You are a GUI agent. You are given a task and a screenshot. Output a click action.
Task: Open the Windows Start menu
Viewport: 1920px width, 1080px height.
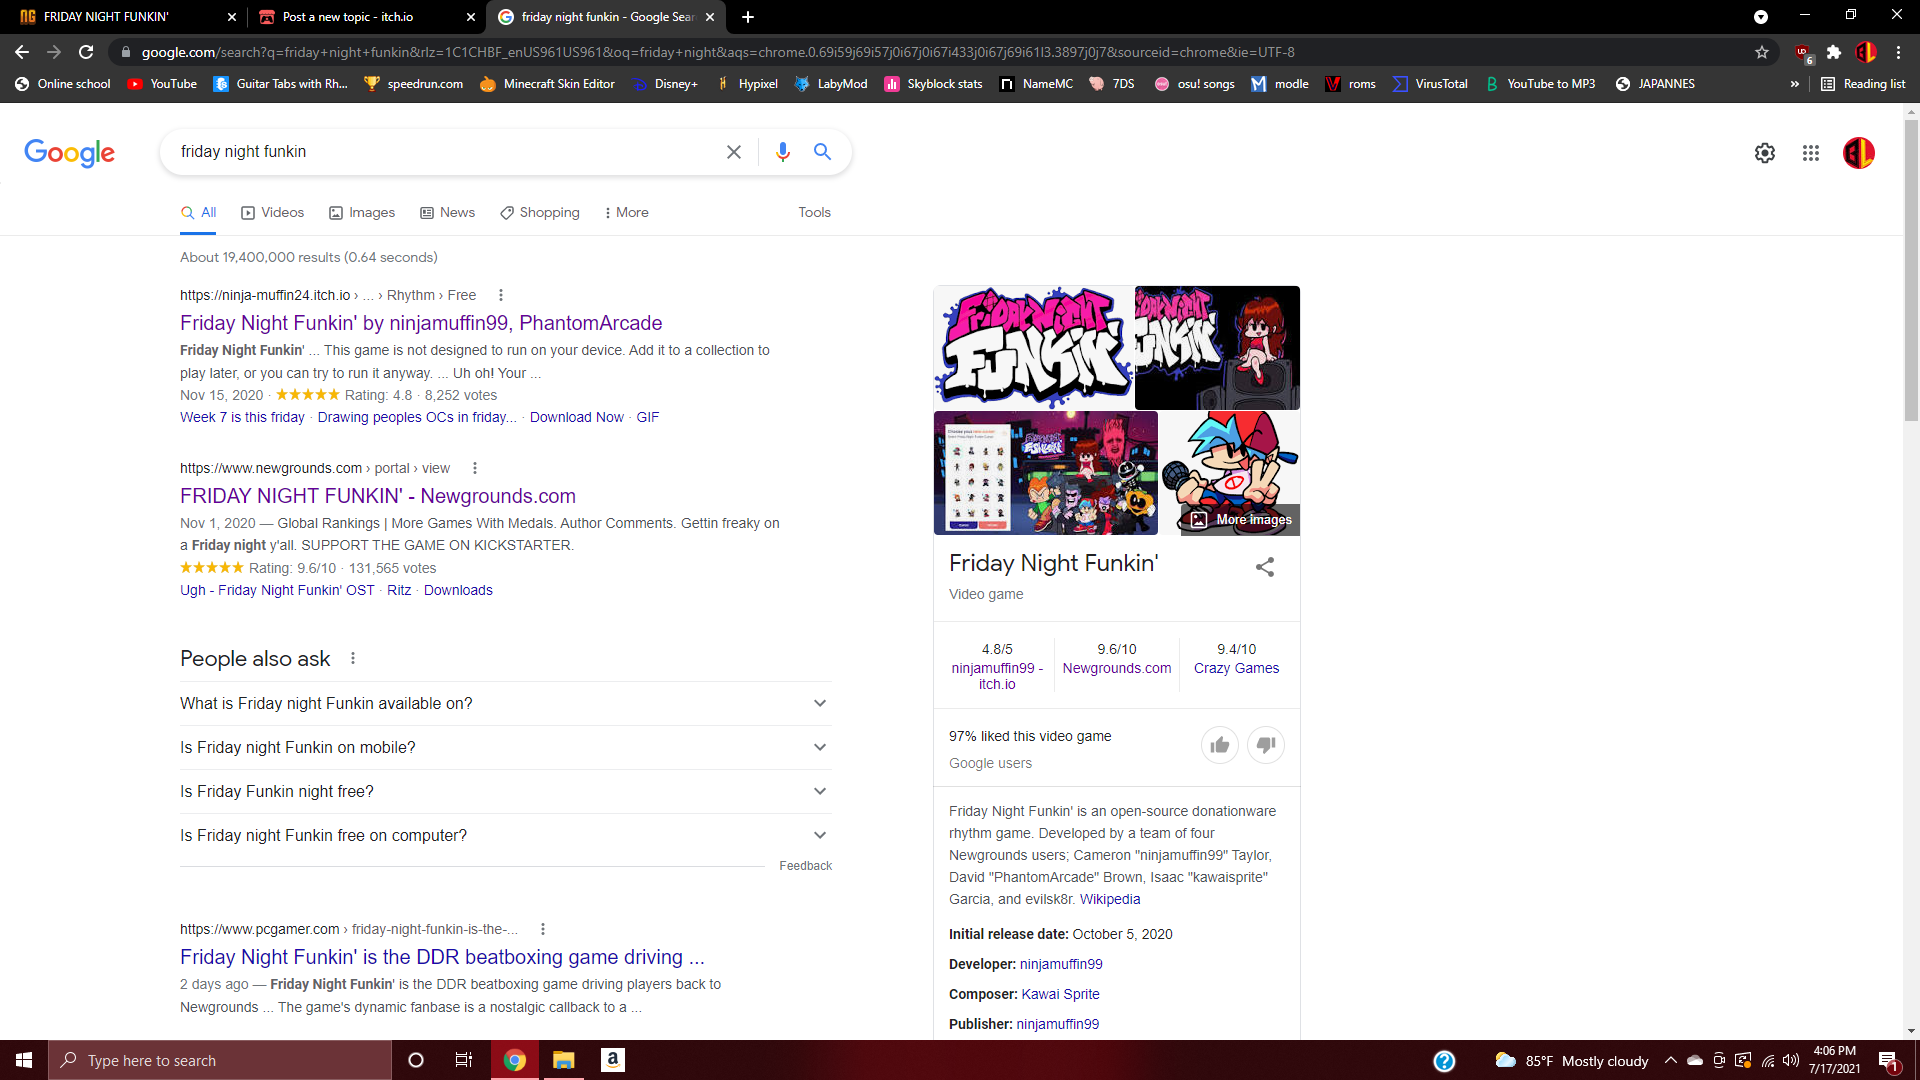click(24, 1060)
